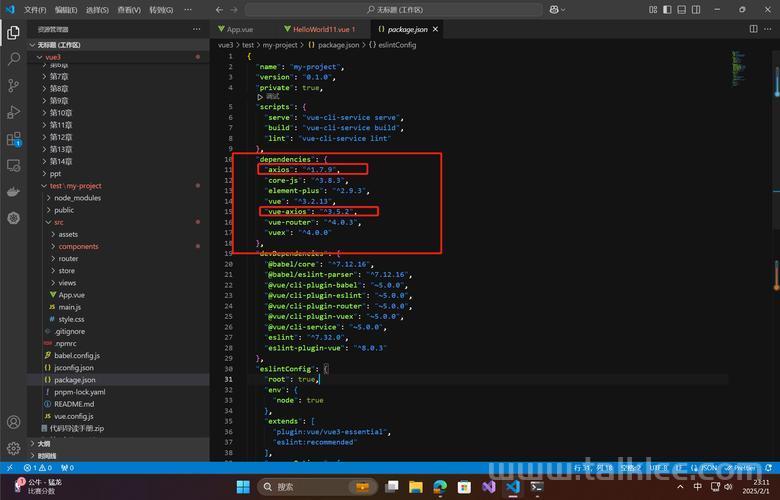780x500 pixels.
Task: Open the Manage gear in activity bar
Action: pos(13,448)
